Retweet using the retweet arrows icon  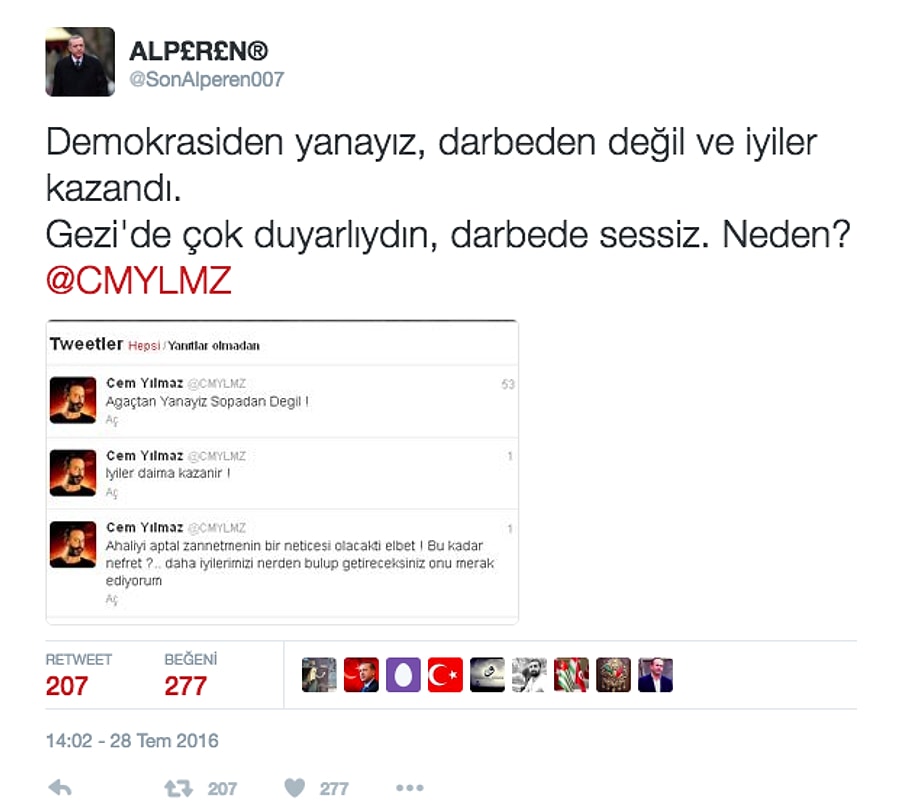click(x=179, y=788)
